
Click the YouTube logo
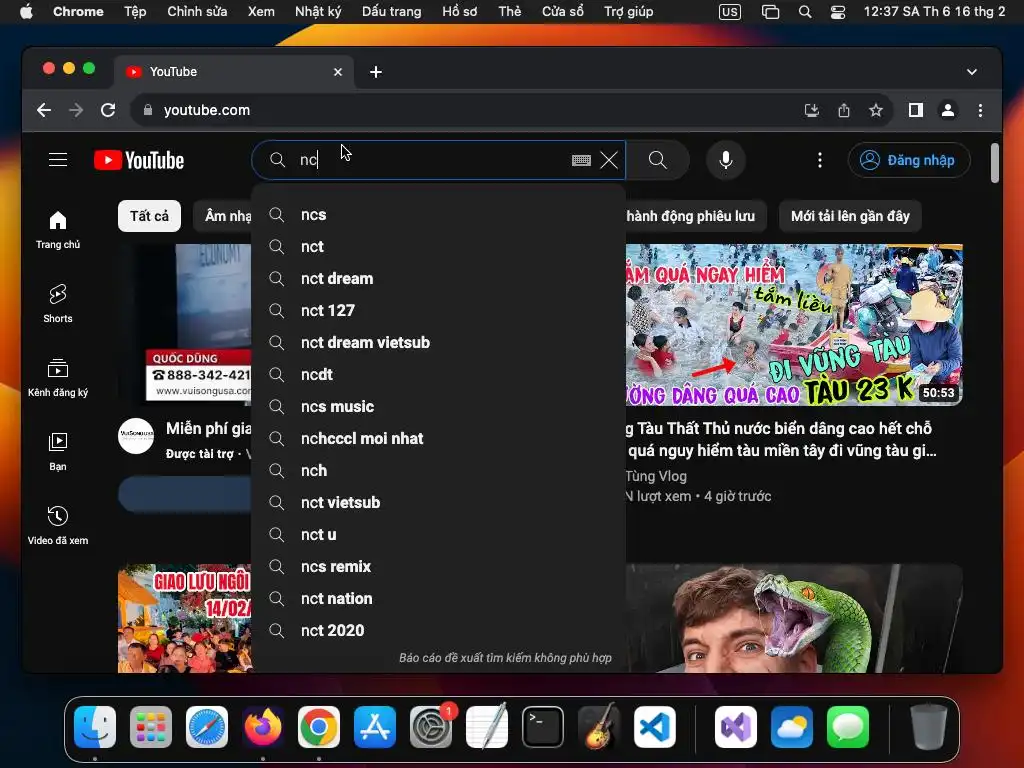[x=139, y=160]
